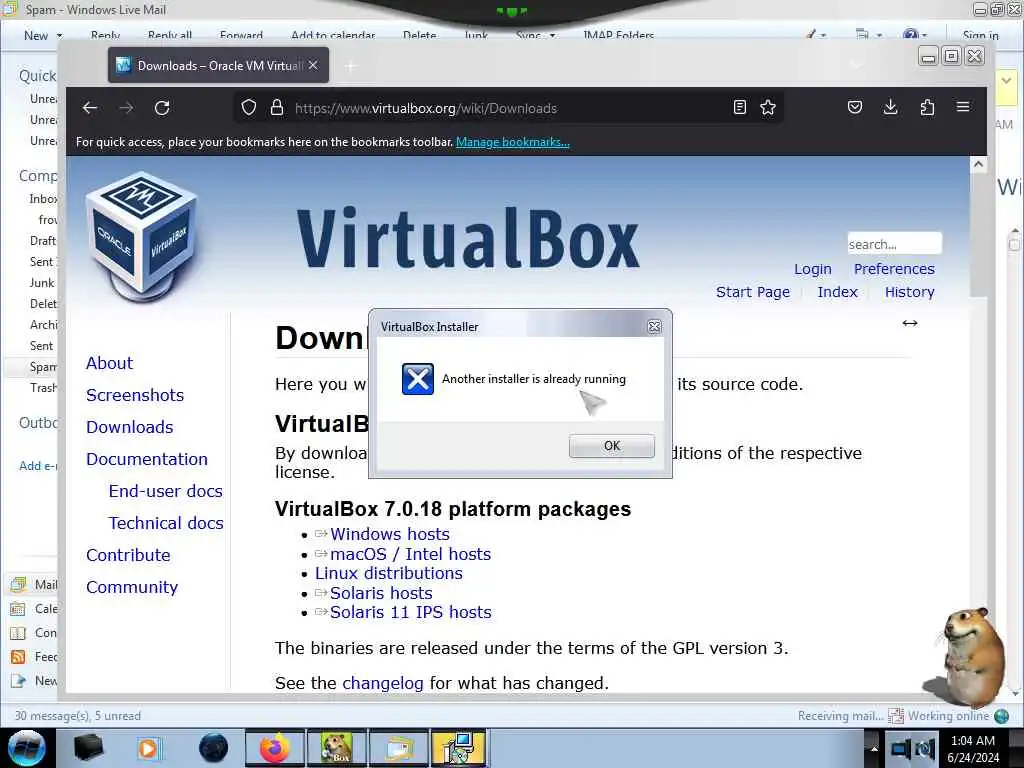Click the Firefox taskbar icon
The image size is (1024, 768).
tap(275, 748)
